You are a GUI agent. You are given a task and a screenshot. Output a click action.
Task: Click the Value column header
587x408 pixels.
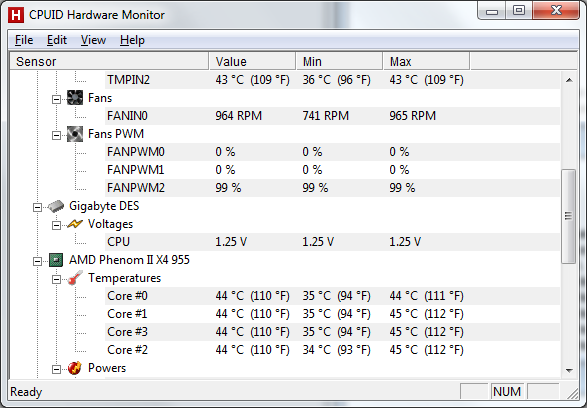tap(252, 61)
